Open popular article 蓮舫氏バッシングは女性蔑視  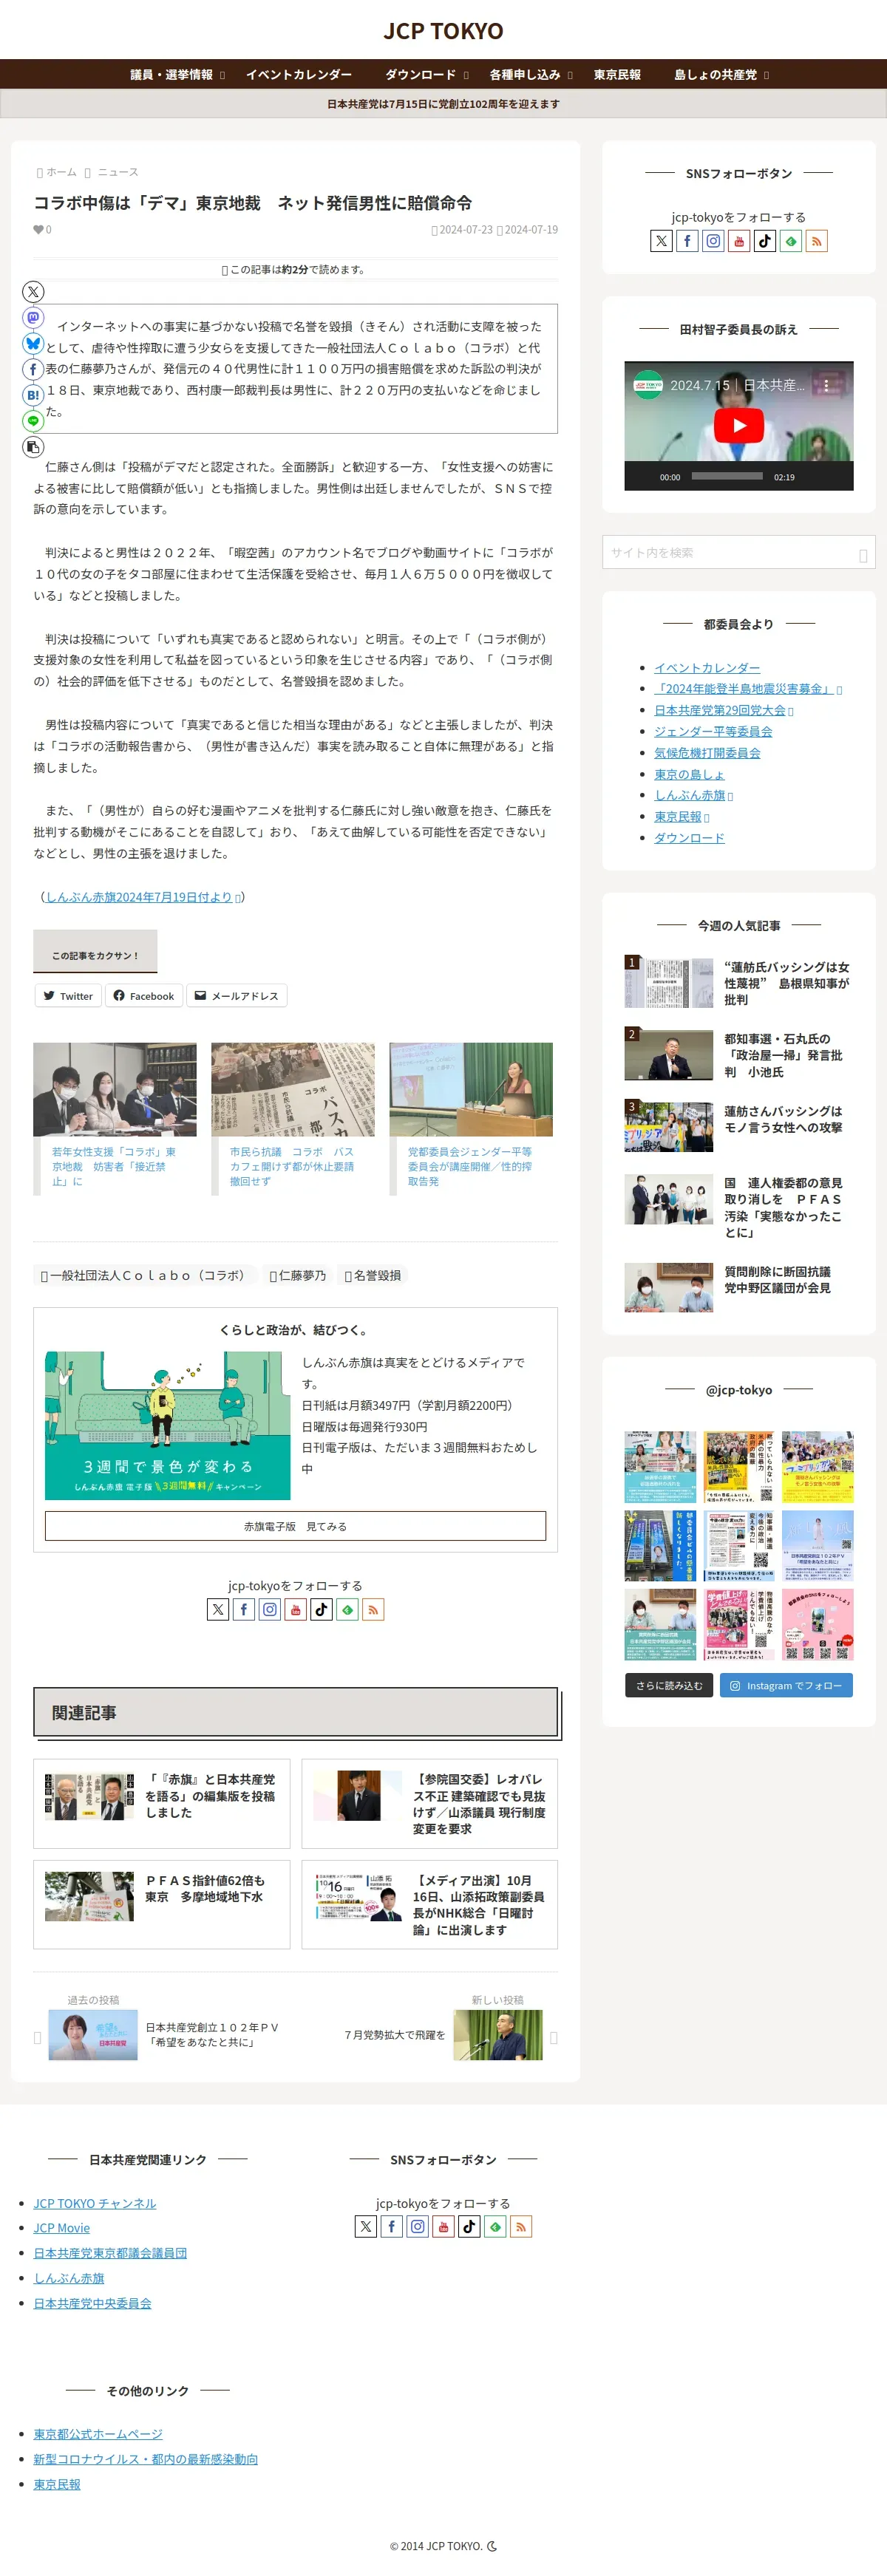click(x=739, y=982)
